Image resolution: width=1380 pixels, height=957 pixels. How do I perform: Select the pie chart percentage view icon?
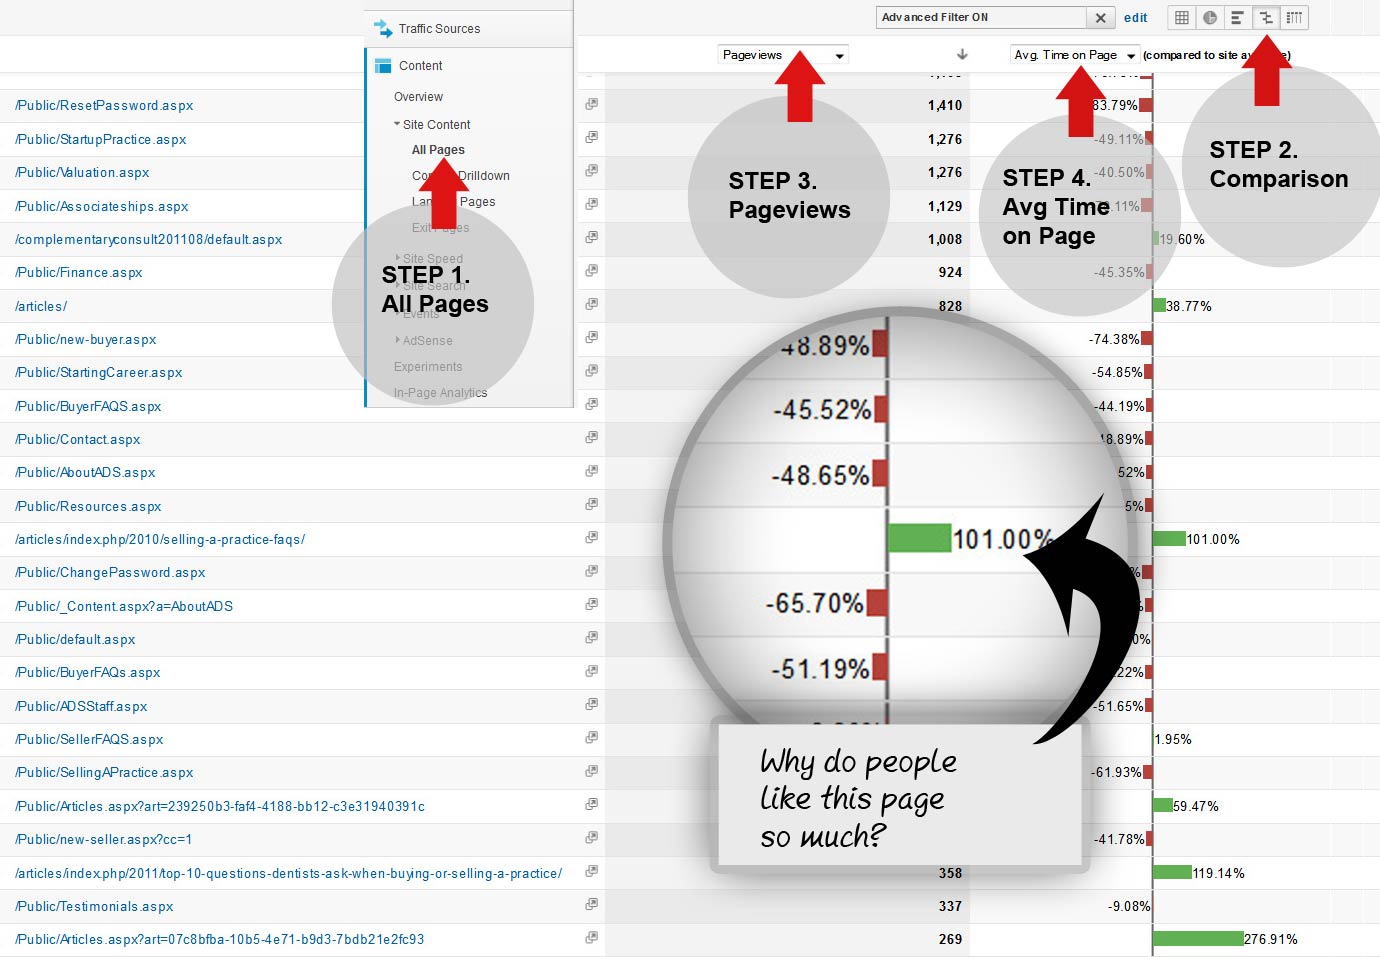click(x=1210, y=18)
